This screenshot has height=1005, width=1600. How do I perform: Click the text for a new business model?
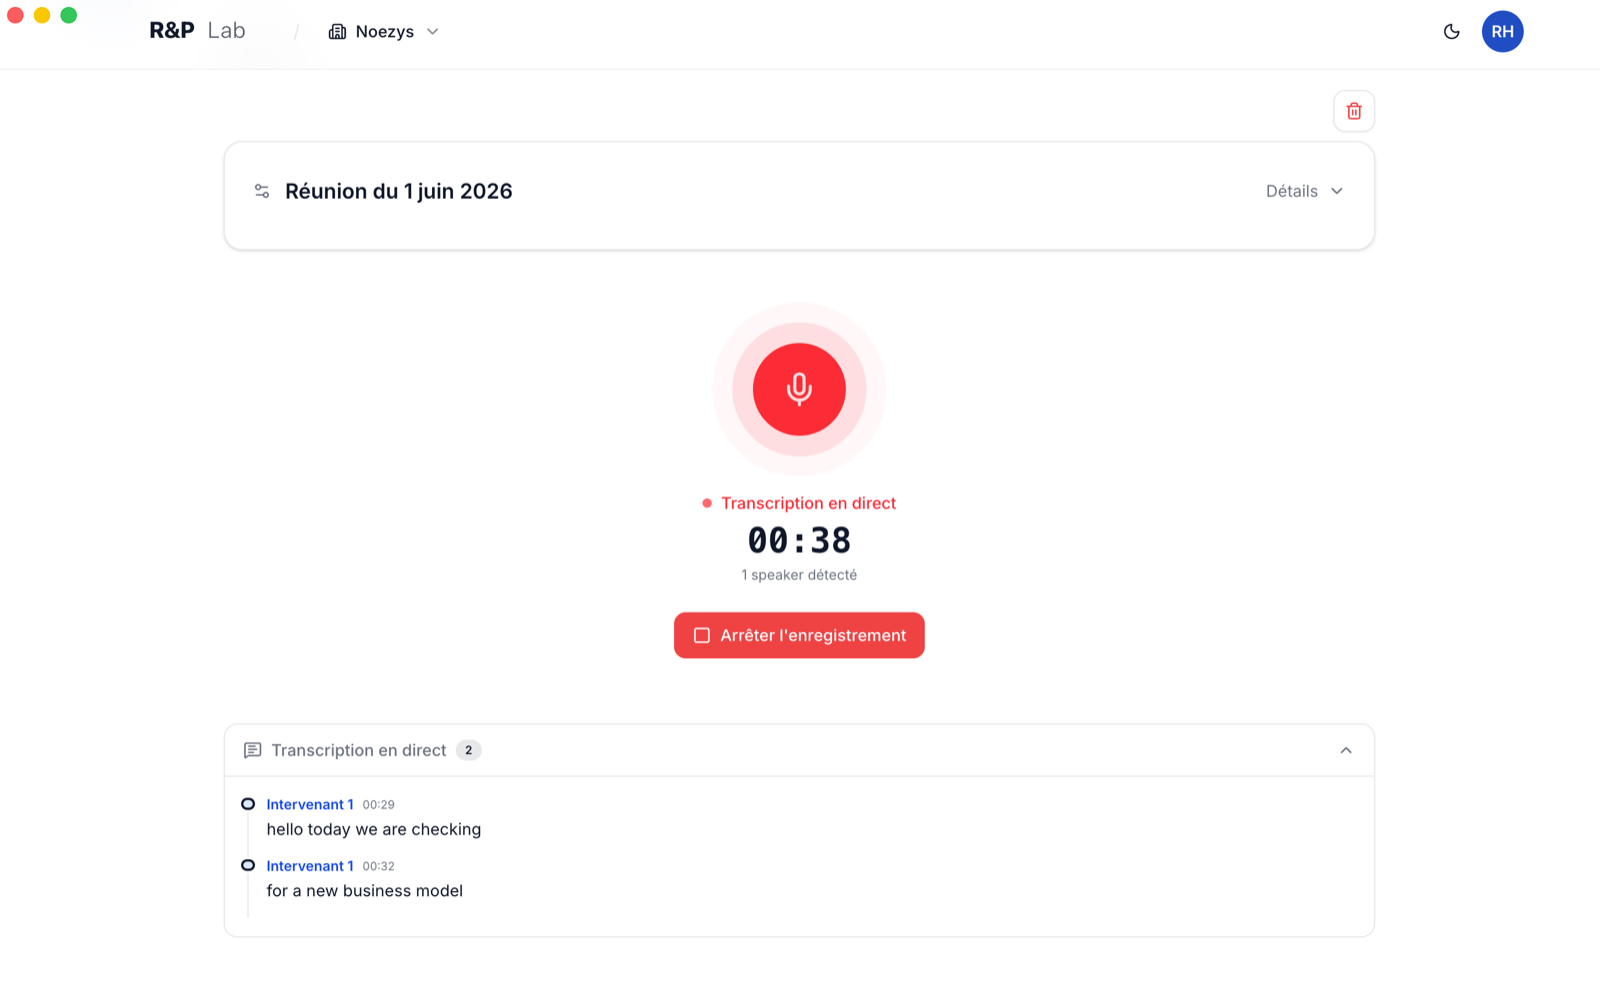coord(365,891)
